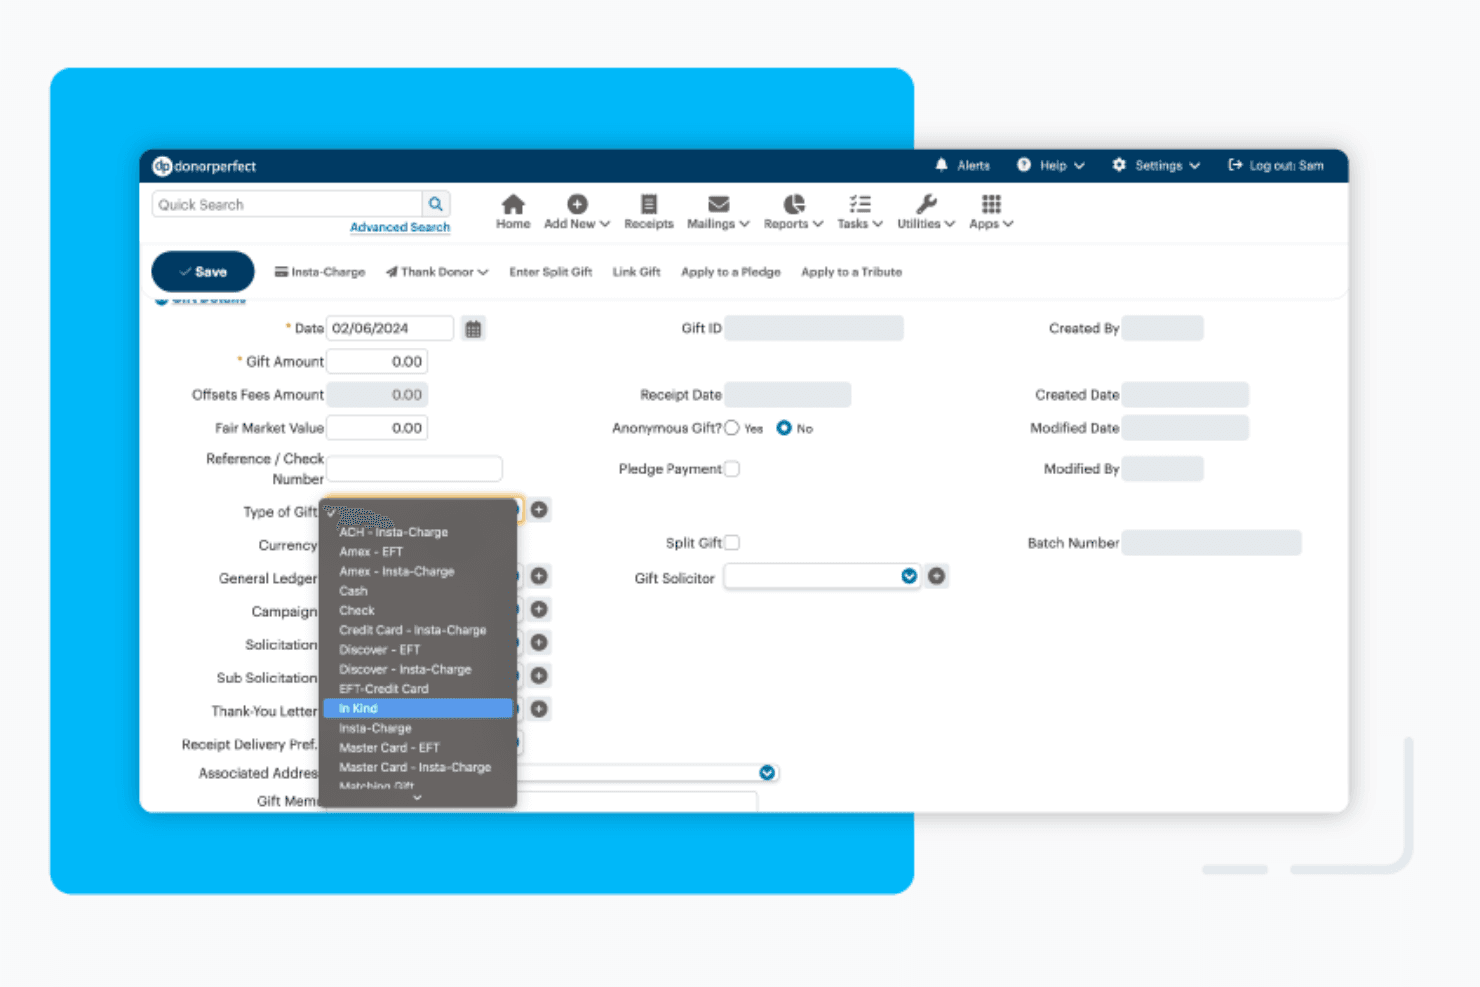Click the quick search magnifier icon
This screenshot has width=1480, height=987.
(436, 204)
